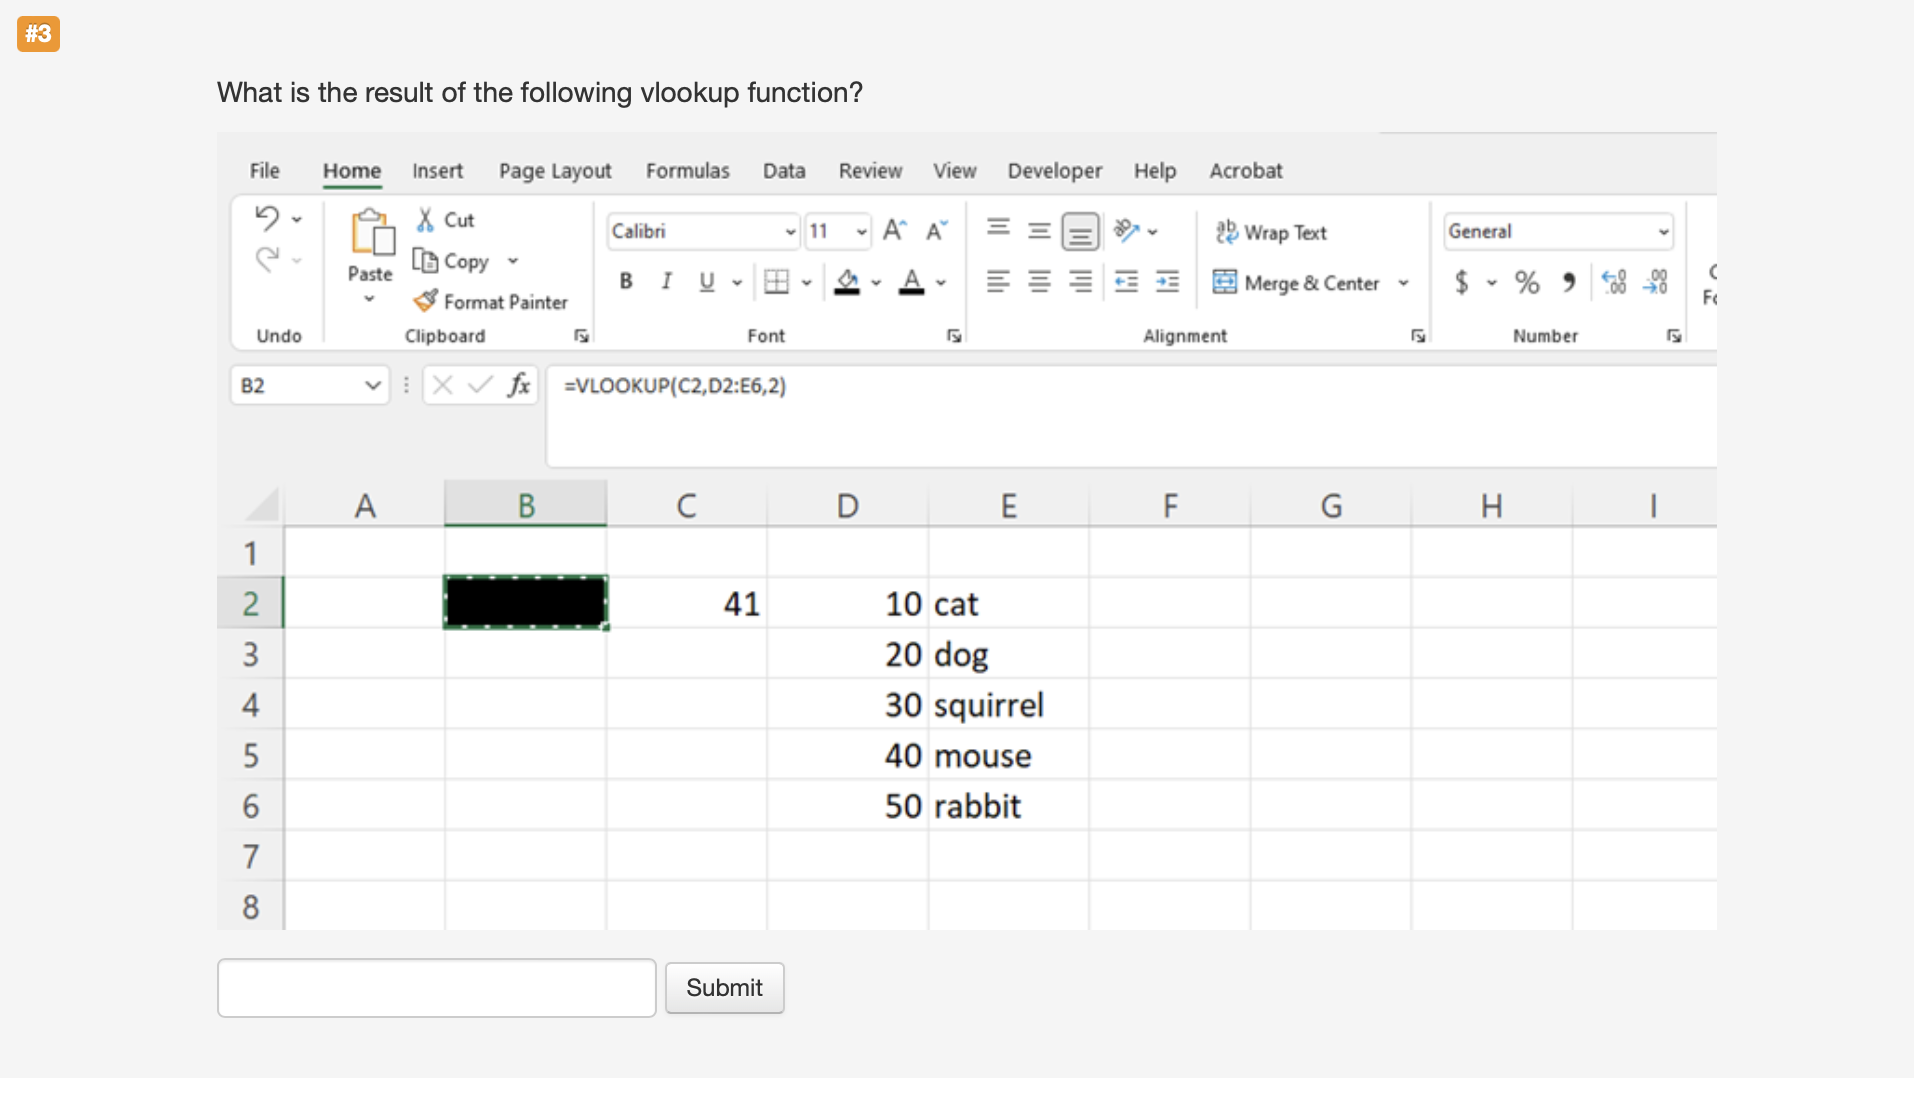1914x1100 pixels.
Task: Click the Increase Decimal icon
Action: pyautogui.click(x=1614, y=283)
